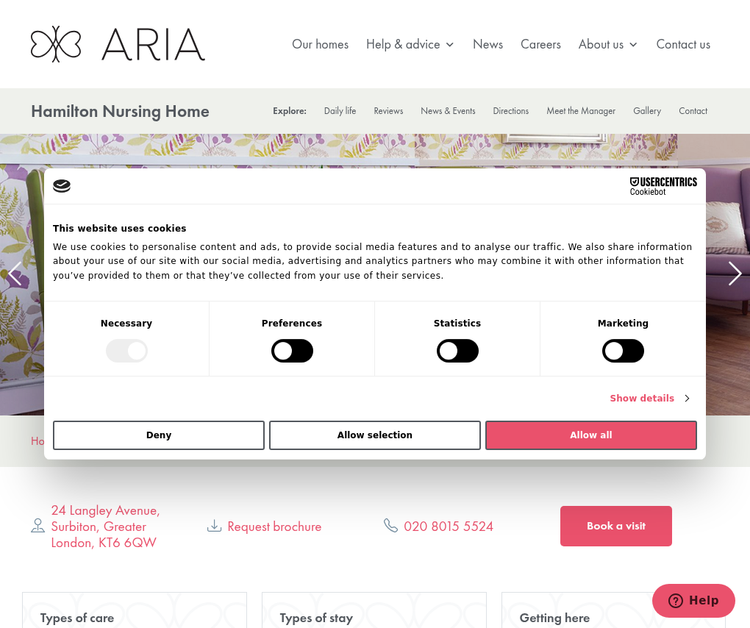750x628 pixels.
Task: Enable the Preferences cookie toggle
Action: coord(292,351)
